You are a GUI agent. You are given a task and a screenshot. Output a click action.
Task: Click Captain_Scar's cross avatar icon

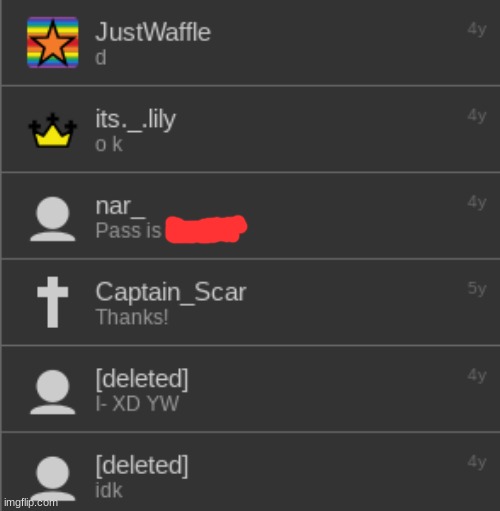(53, 302)
